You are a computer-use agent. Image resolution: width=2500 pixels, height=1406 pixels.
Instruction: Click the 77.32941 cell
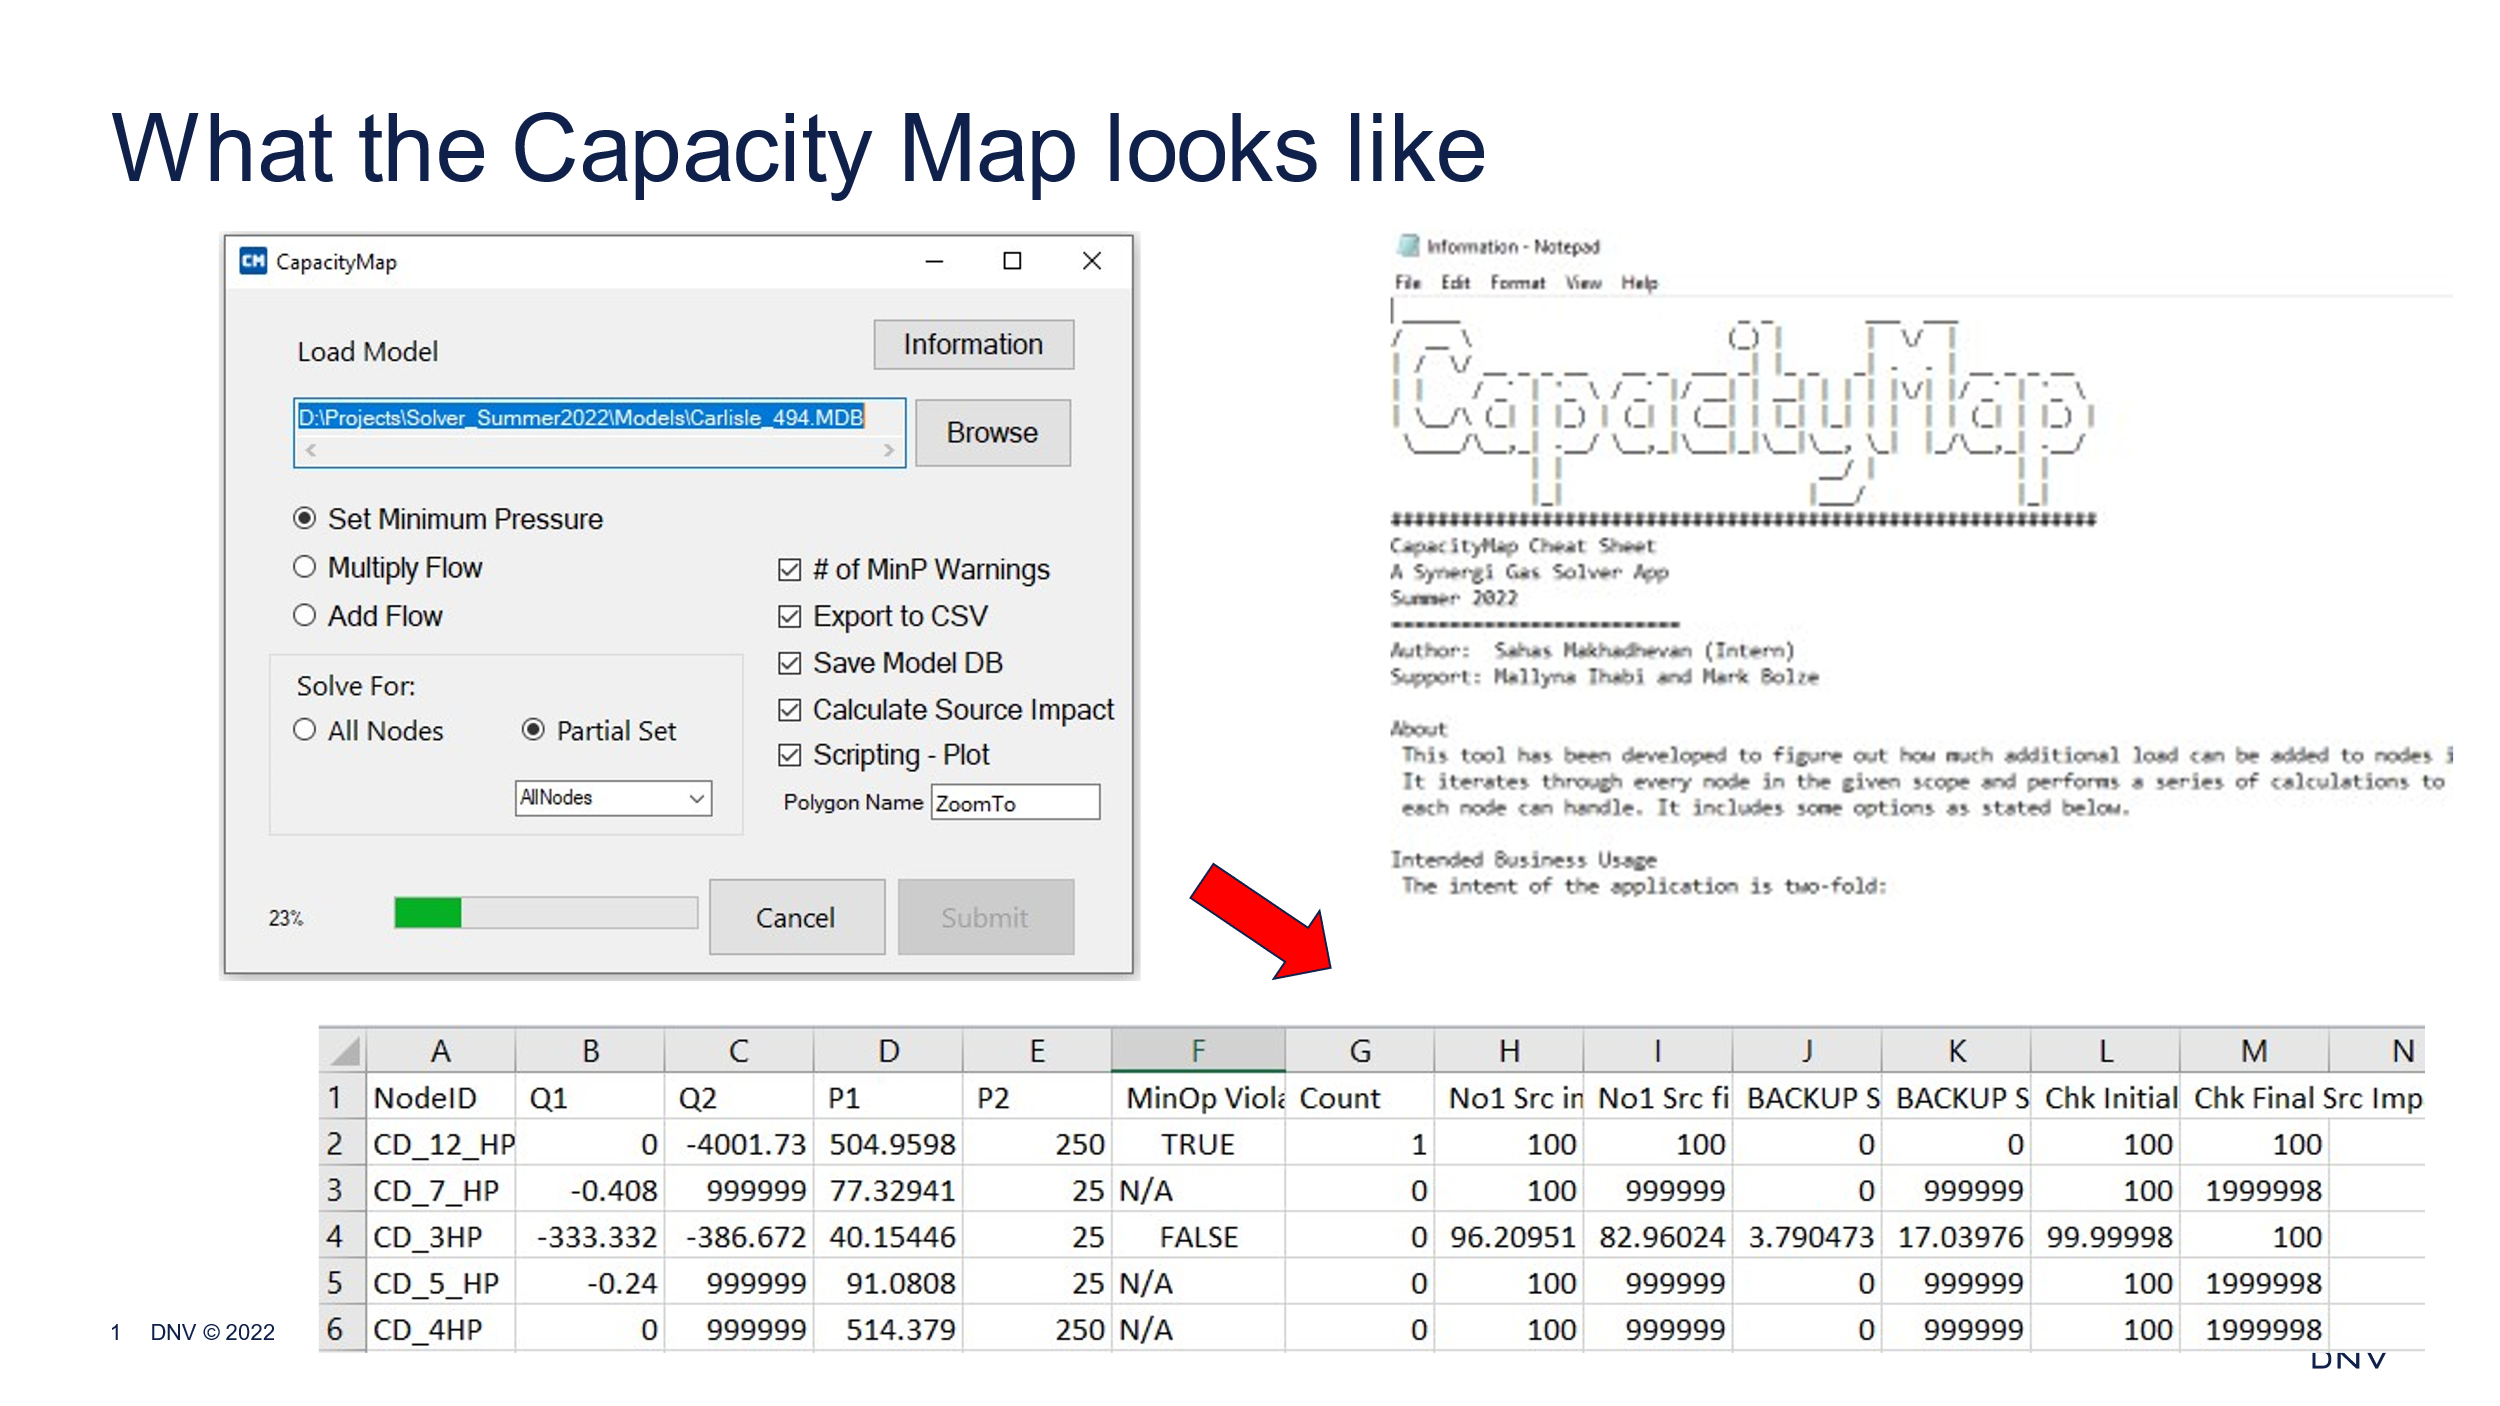pyautogui.click(x=888, y=1191)
